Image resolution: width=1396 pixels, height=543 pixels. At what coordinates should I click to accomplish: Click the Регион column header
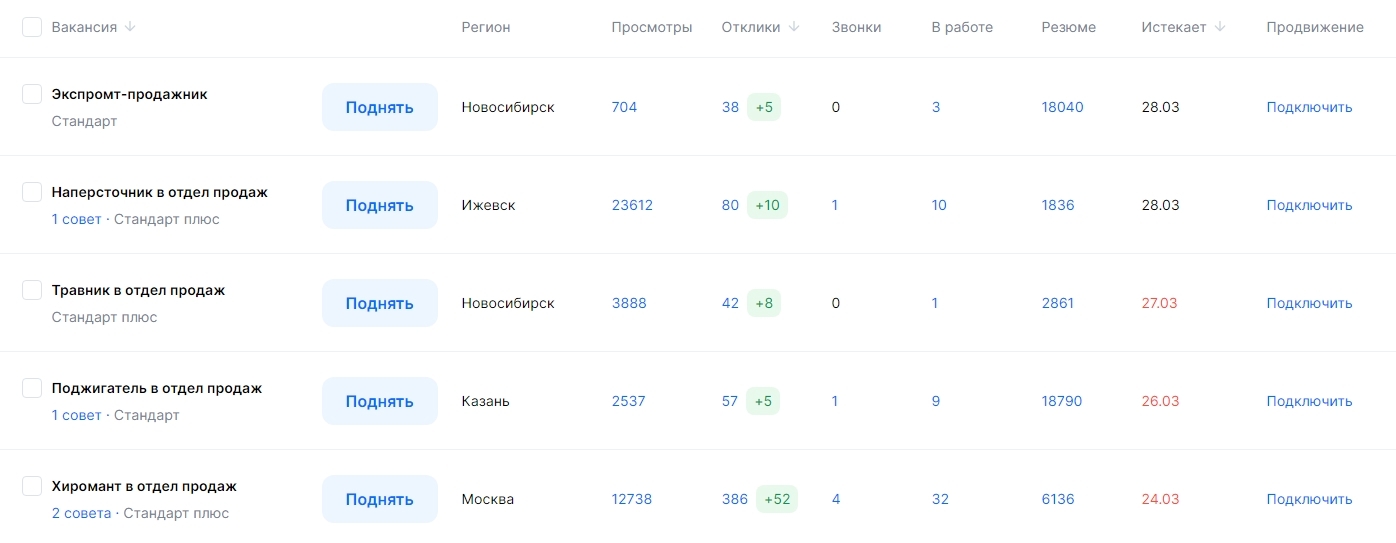486,27
